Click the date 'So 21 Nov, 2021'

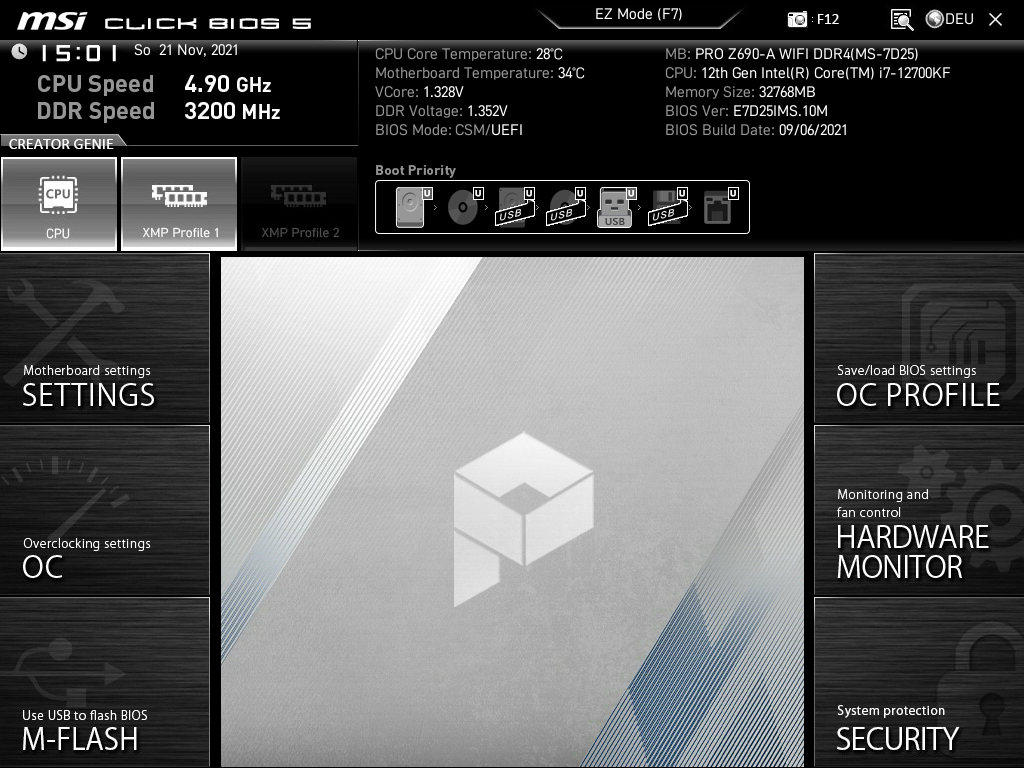[186, 50]
